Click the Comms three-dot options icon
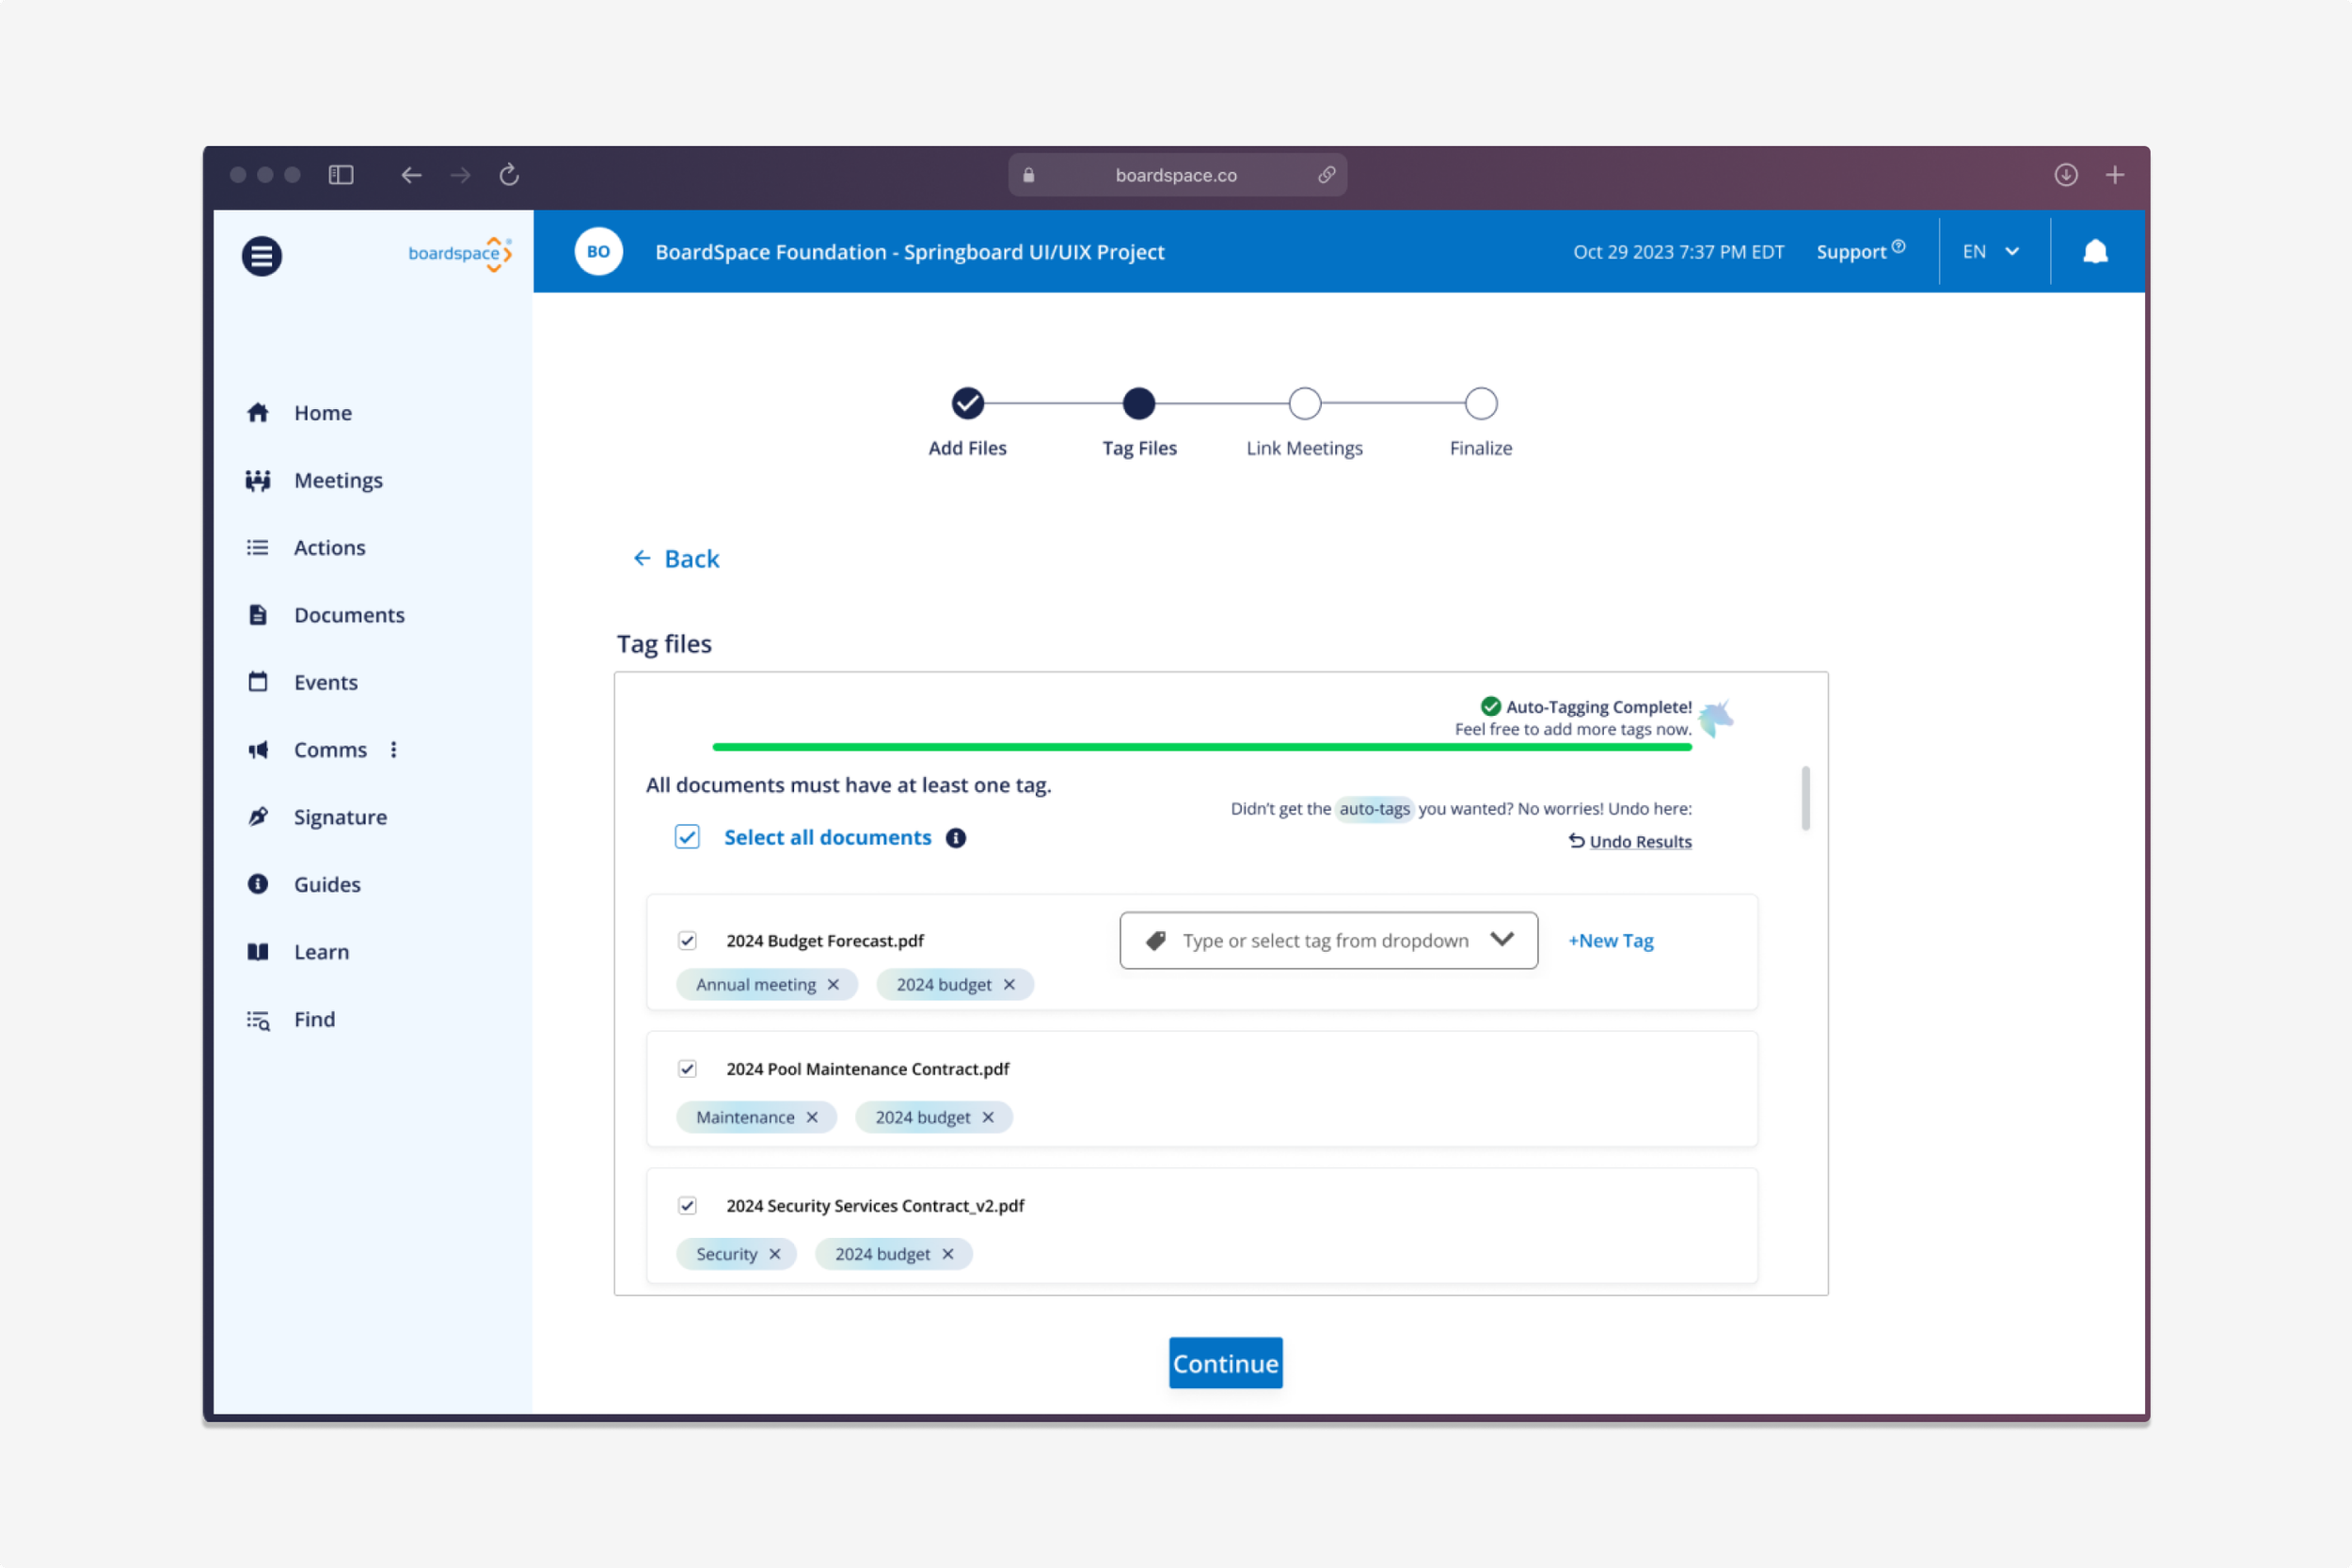The width and height of the screenshot is (2352, 1568). pos(393,750)
